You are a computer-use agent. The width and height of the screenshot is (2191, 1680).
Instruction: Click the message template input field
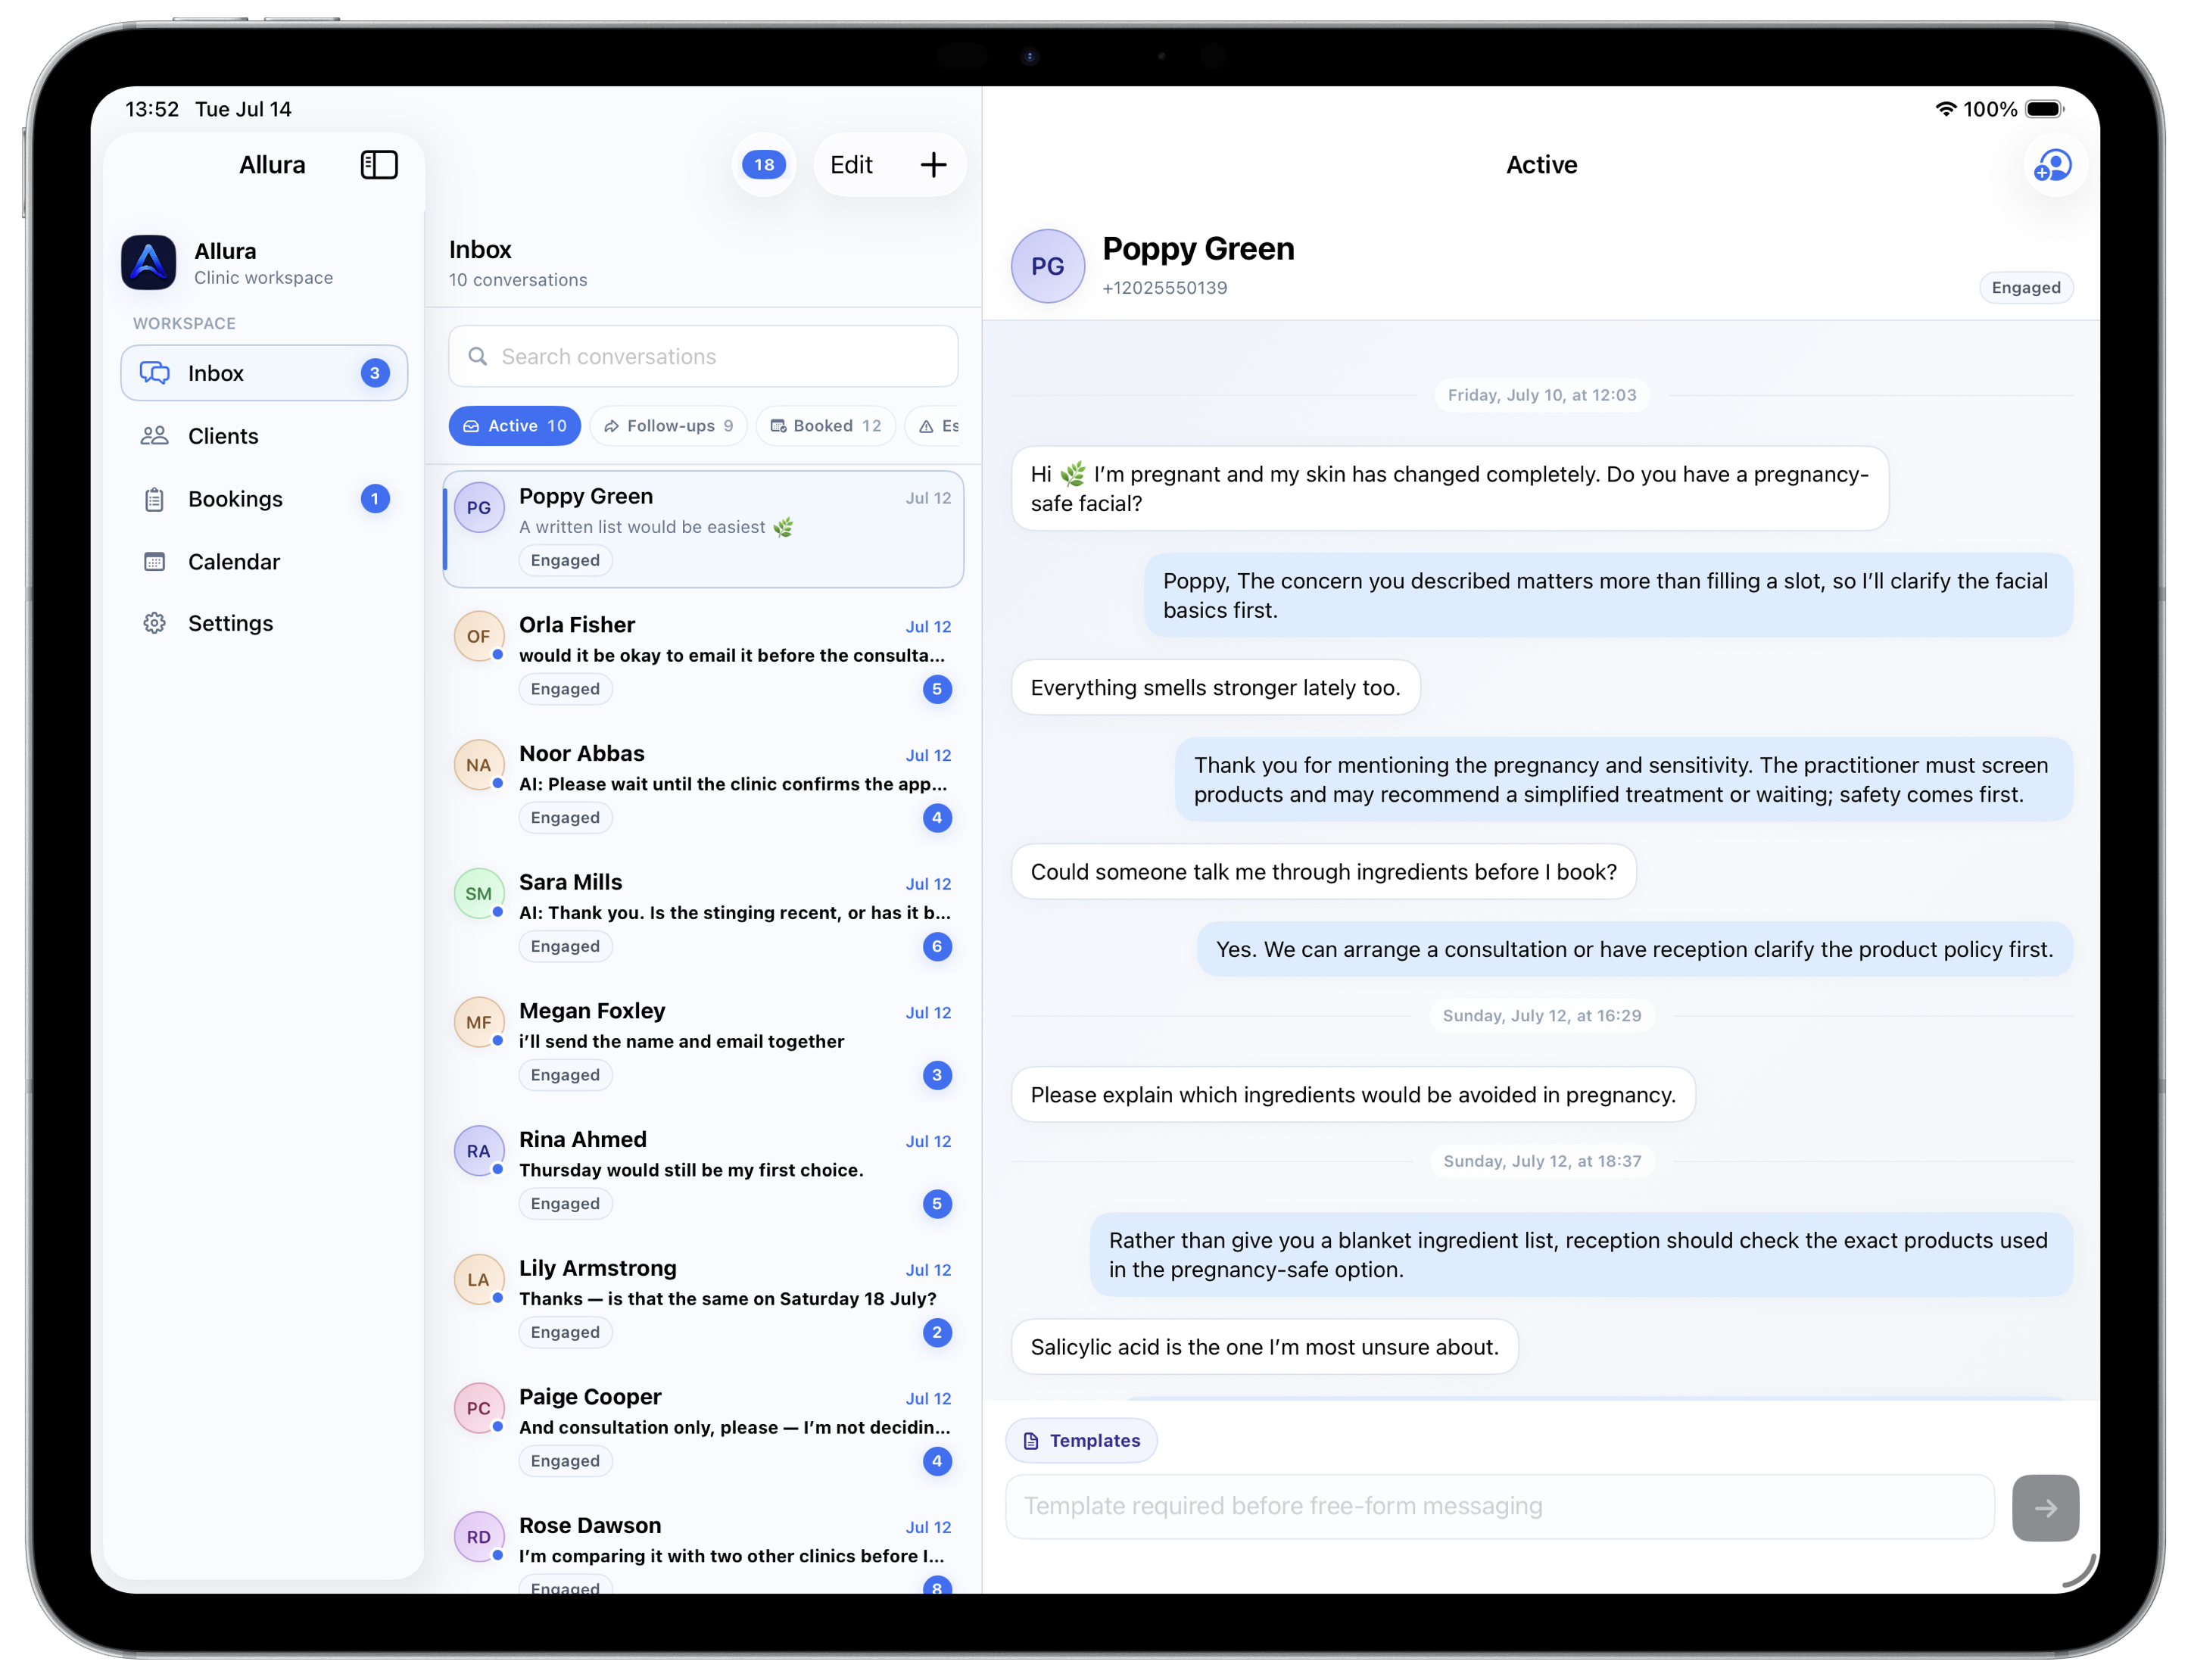(x=1499, y=1507)
